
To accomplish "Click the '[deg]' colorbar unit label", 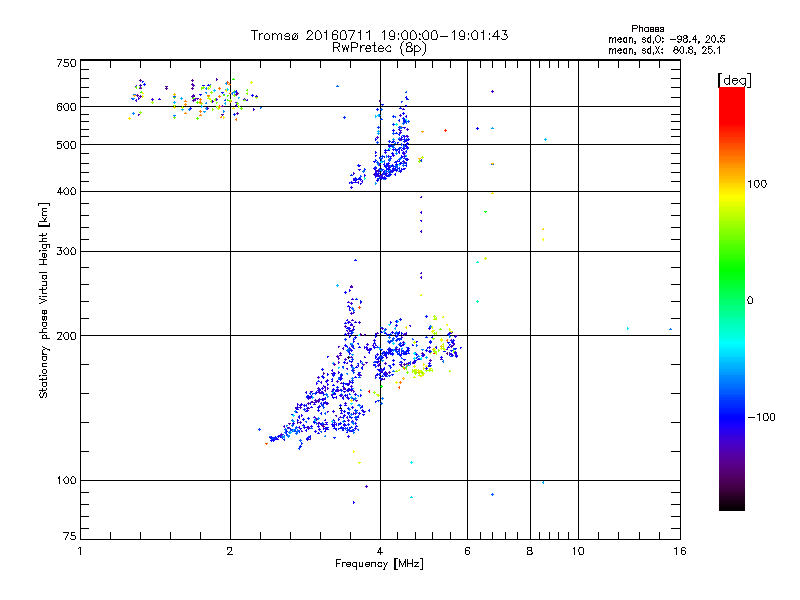I will pyautogui.click(x=734, y=80).
